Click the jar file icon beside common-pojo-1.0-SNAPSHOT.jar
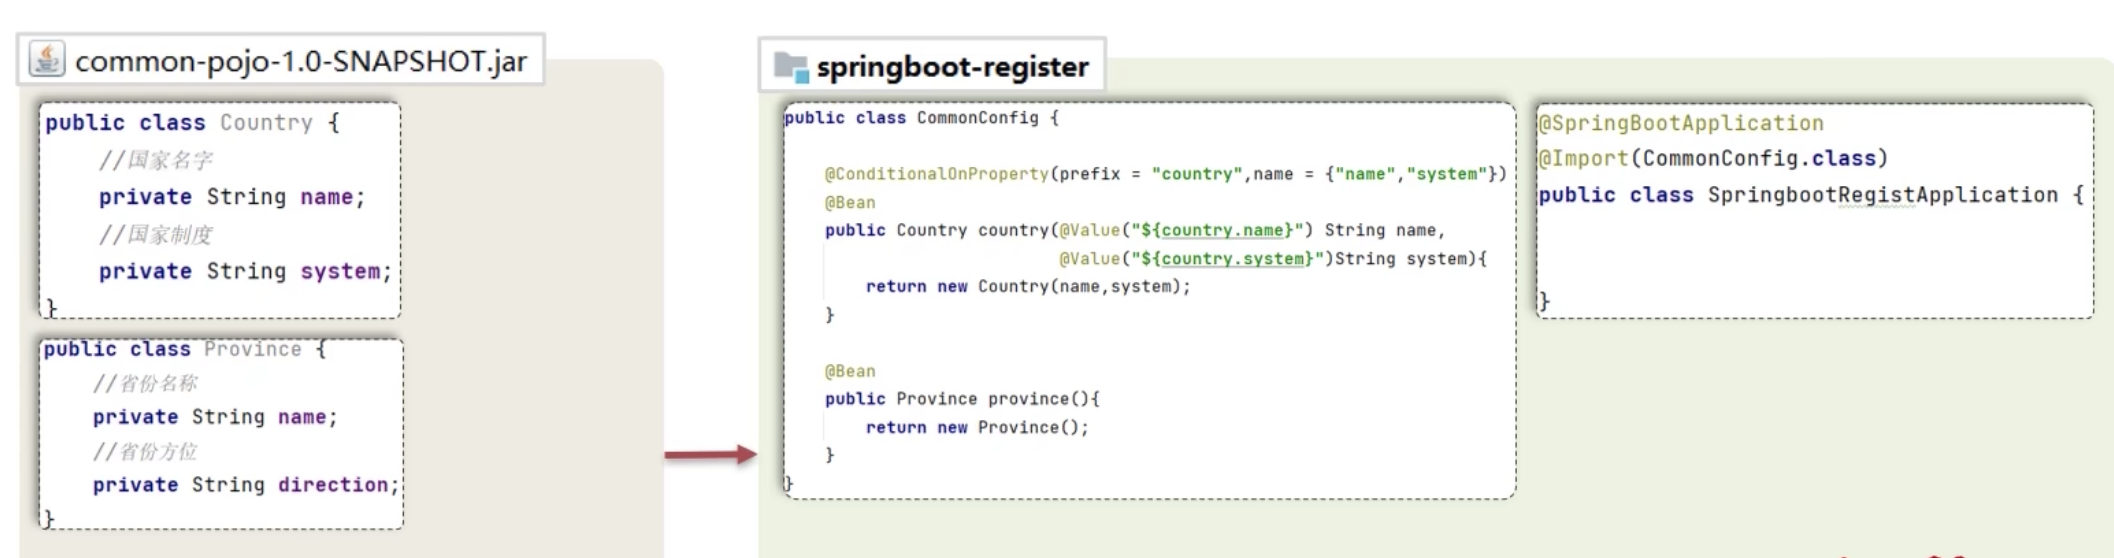The image size is (2114, 558). pos(47,59)
